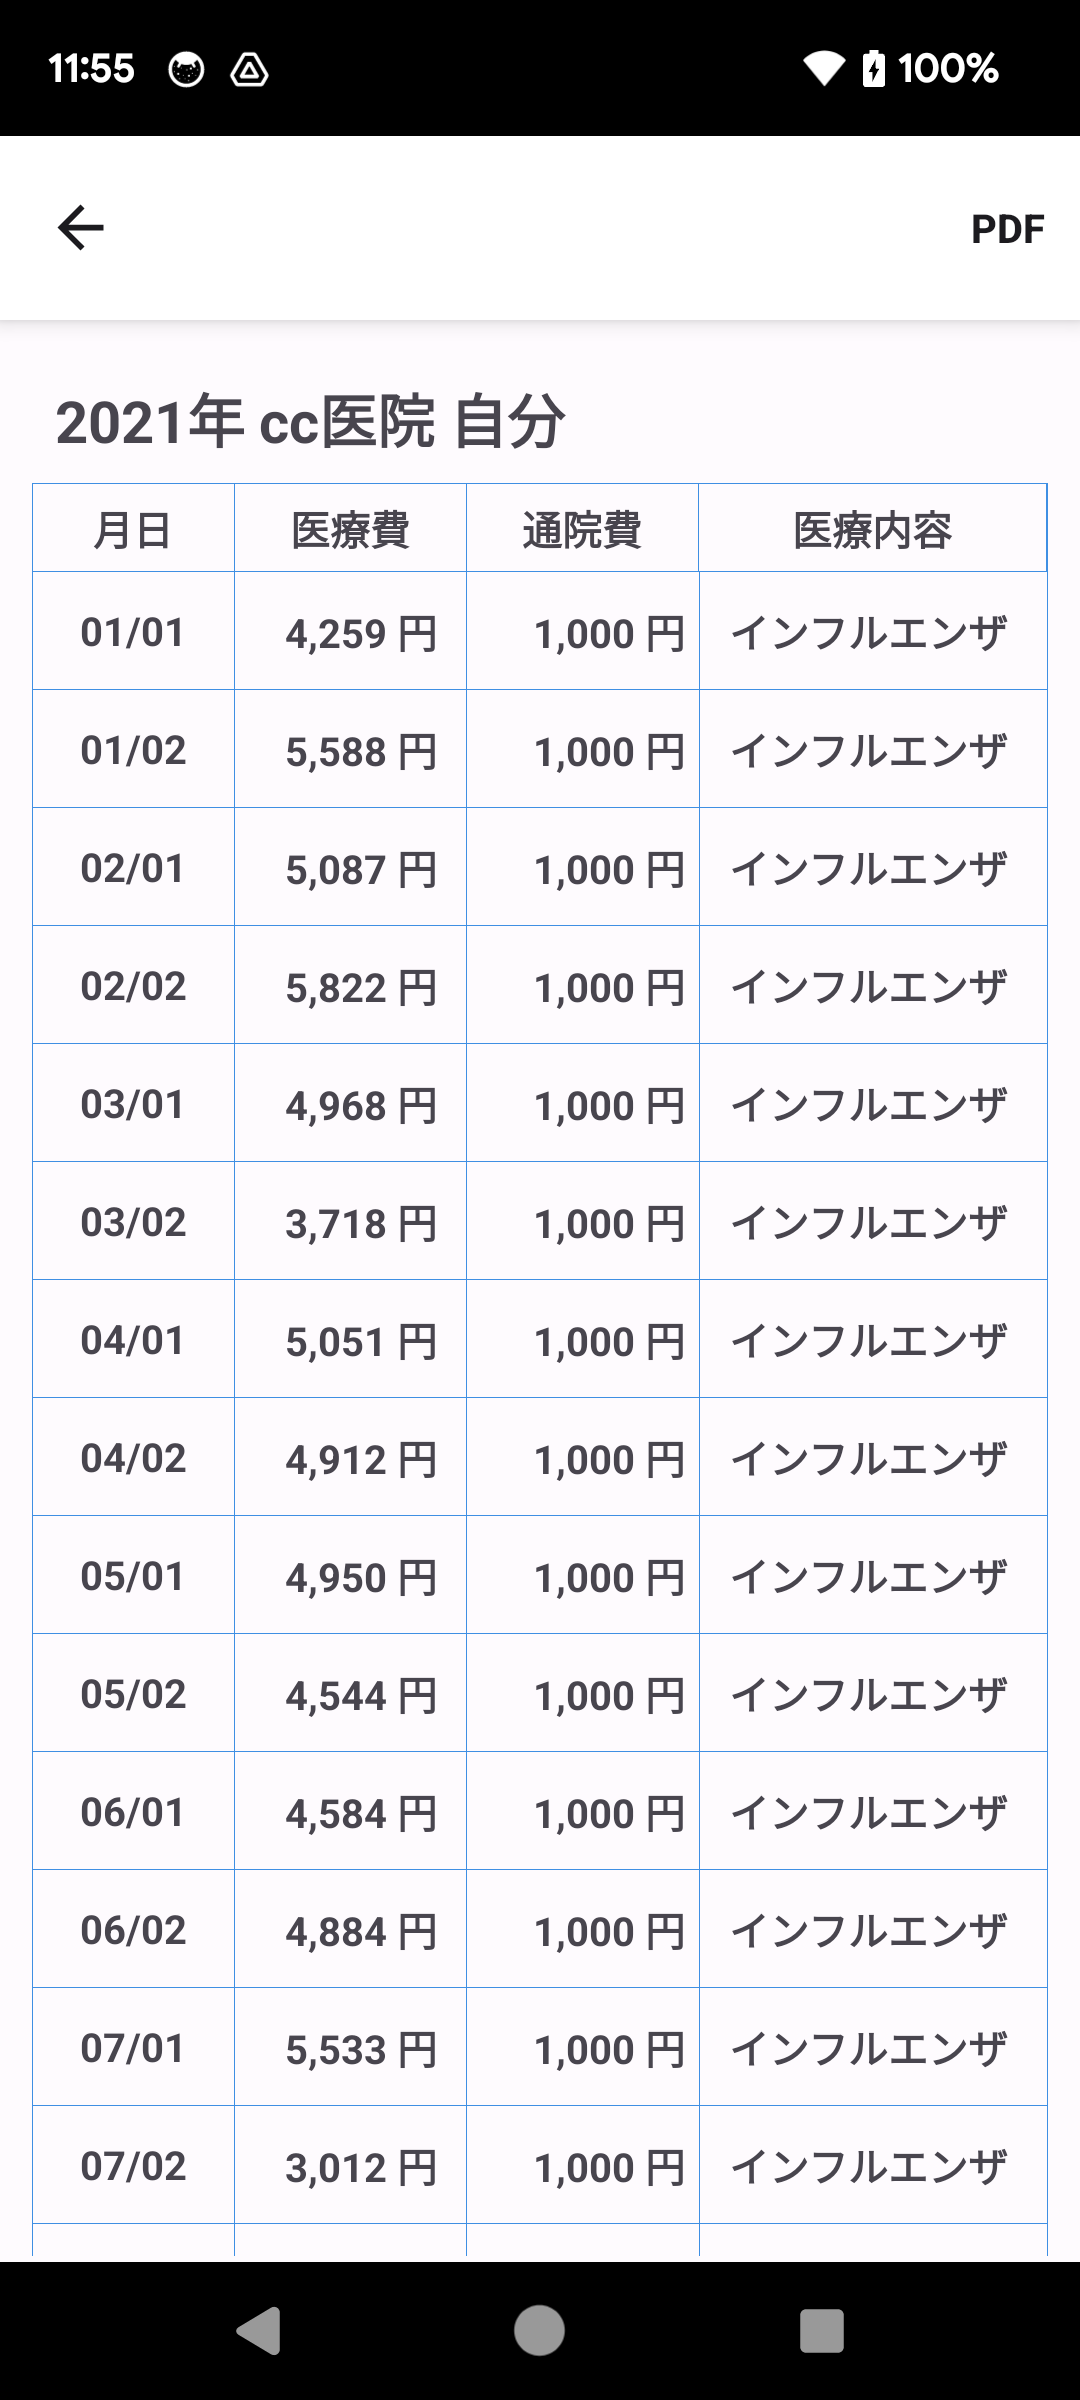Select the 通院費 column header
Screen dimensions: 1080x2400
point(582,529)
